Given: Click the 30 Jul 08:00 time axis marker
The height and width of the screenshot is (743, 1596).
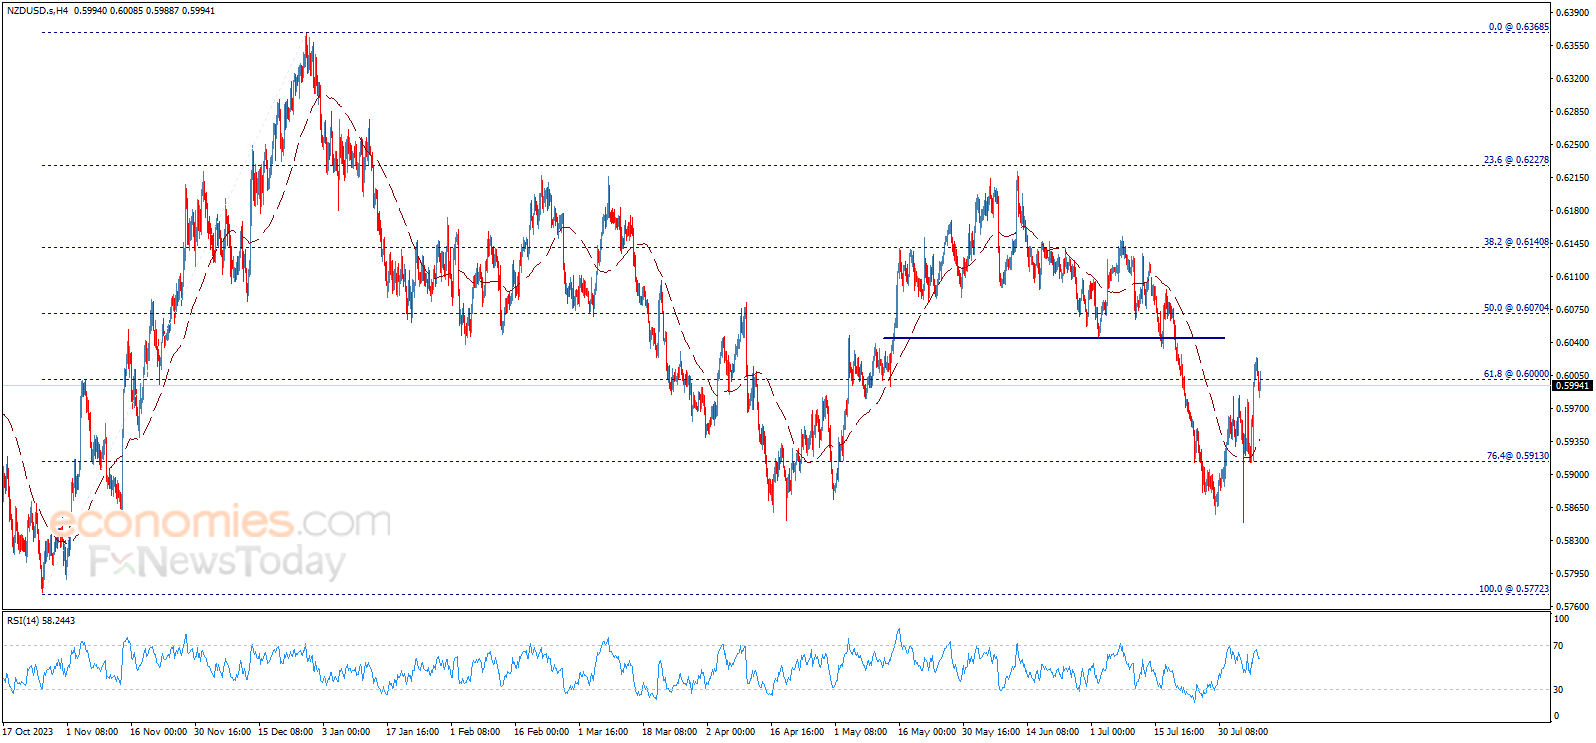Looking at the screenshot, I should tap(1242, 732).
